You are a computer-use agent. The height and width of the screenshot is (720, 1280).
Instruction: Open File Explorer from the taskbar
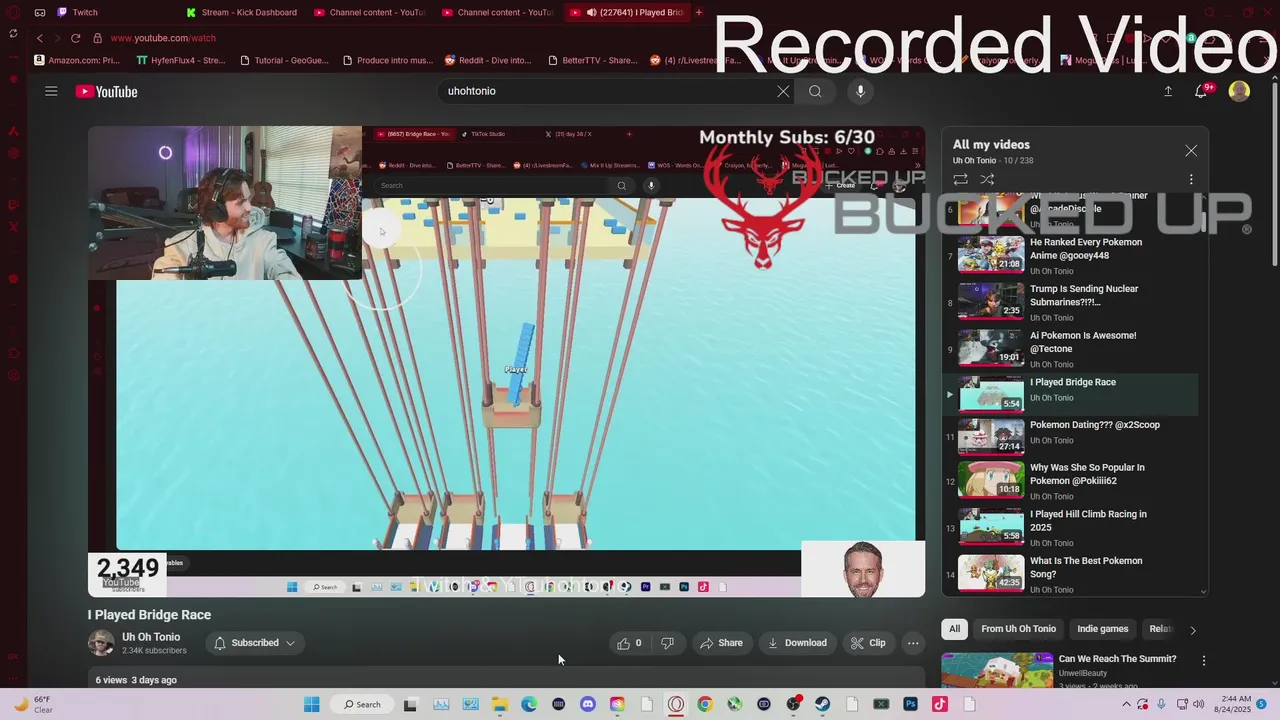(x=499, y=704)
